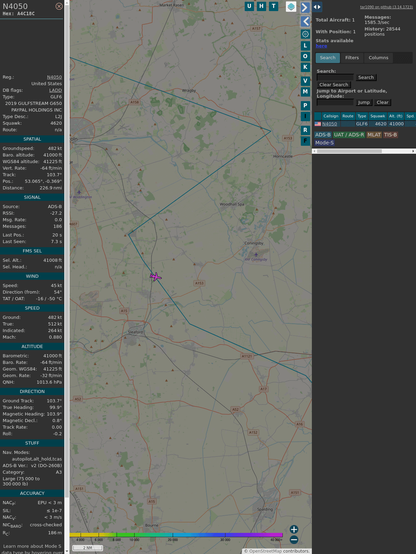The image size is (416, 554).
Task: Click the Clear Search button
Action: click(x=334, y=85)
